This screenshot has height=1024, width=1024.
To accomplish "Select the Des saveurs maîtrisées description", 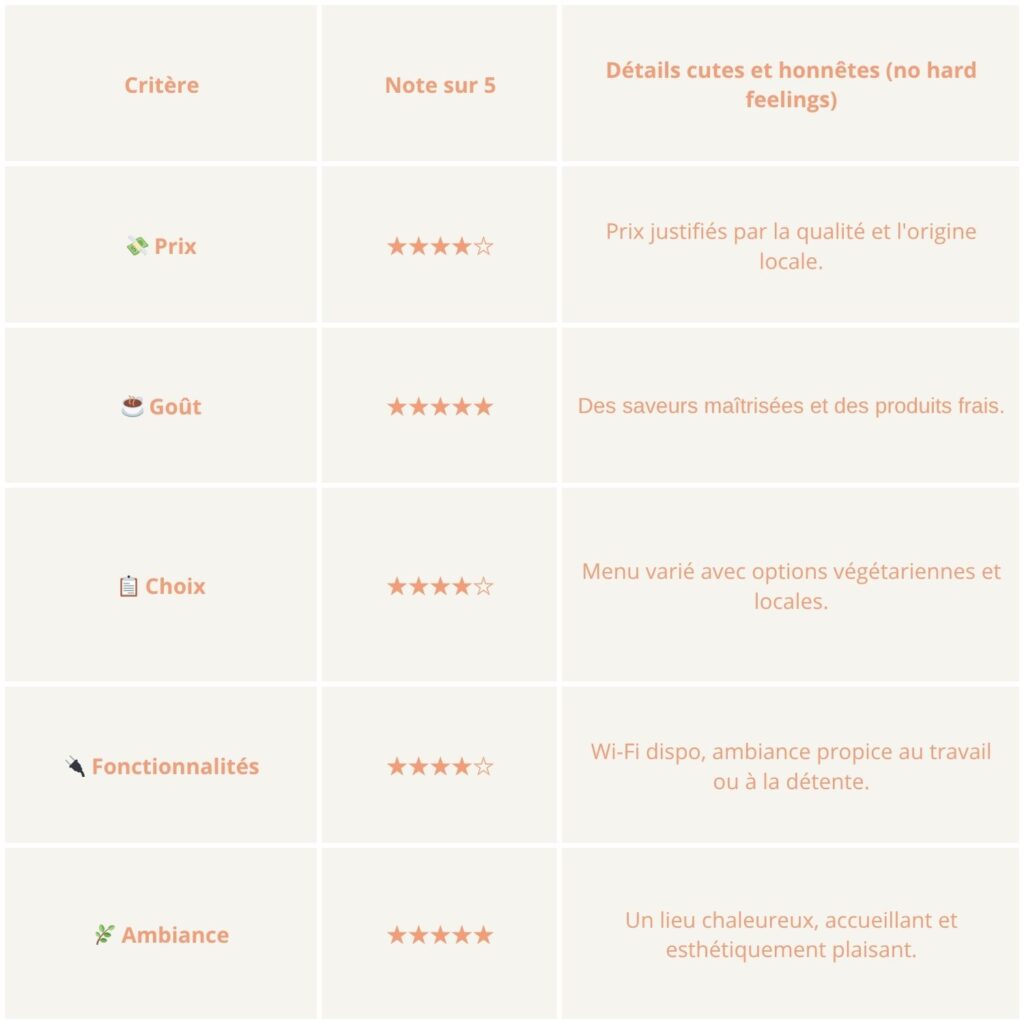I will click(791, 406).
